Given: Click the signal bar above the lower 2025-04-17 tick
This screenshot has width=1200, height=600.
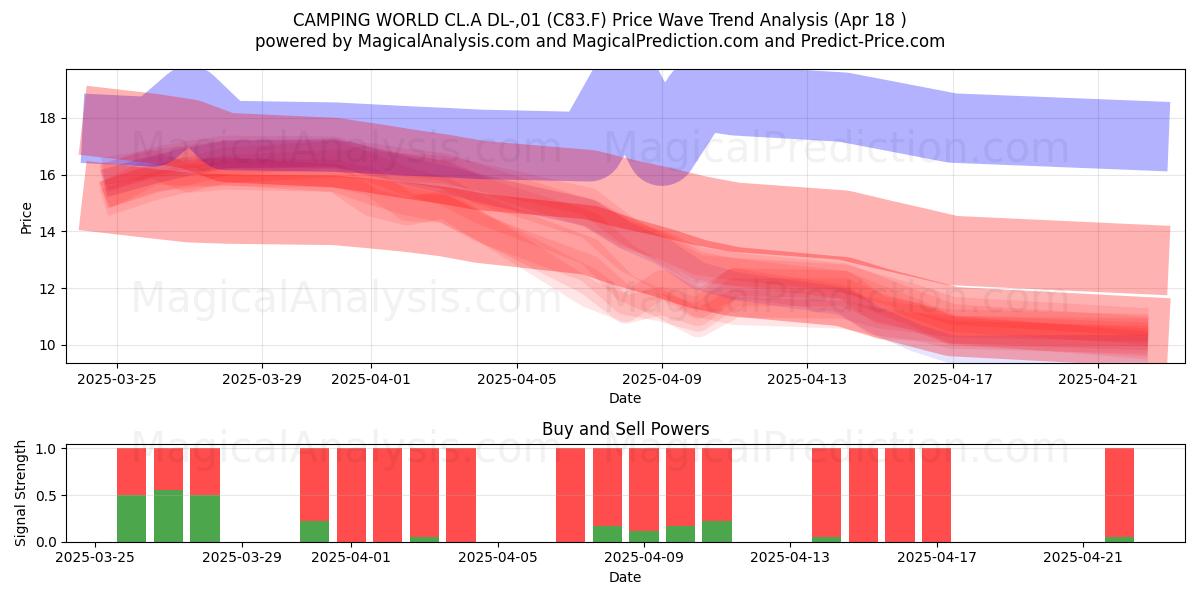Looking at the screenshot, I should pyautogui.click(x=936, y=495).
